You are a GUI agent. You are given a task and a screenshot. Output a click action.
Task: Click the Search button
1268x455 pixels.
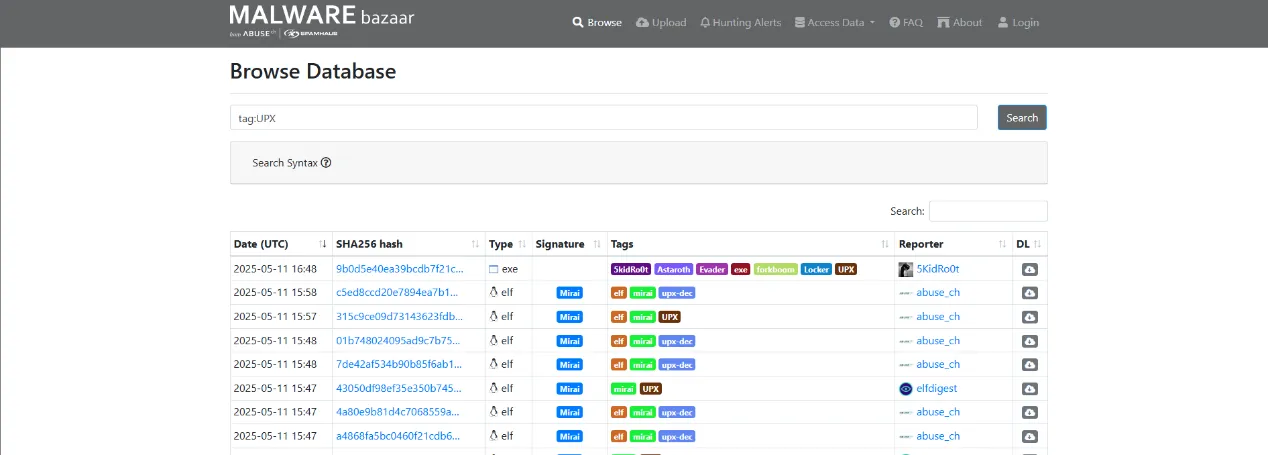tap(1022, 118)
